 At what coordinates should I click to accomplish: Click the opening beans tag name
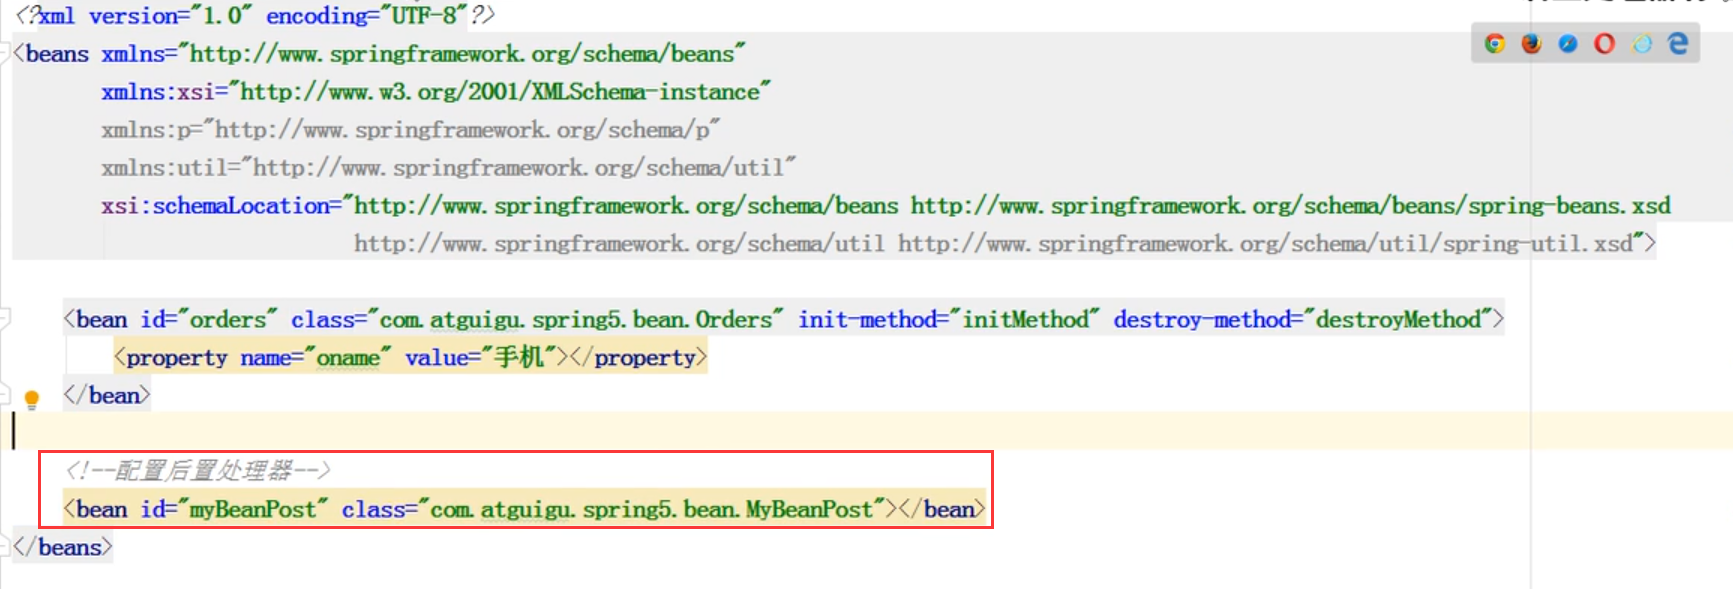[57, 53]
